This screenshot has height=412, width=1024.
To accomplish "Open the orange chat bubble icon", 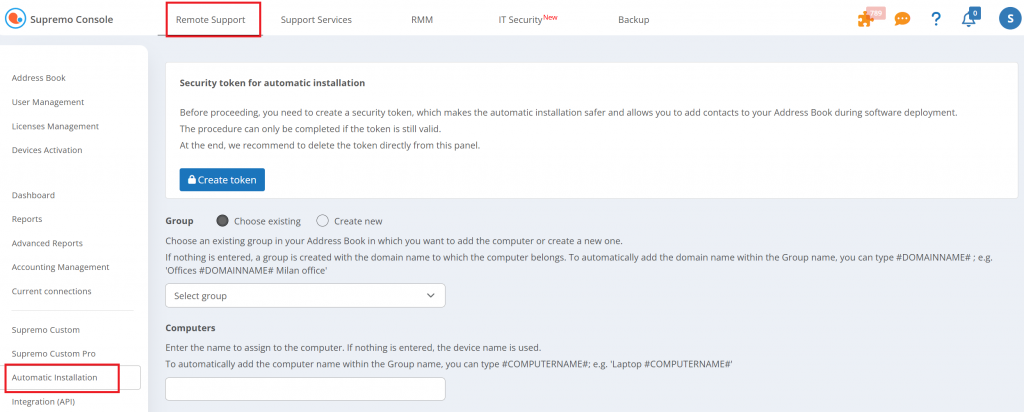I will [902, 19].
